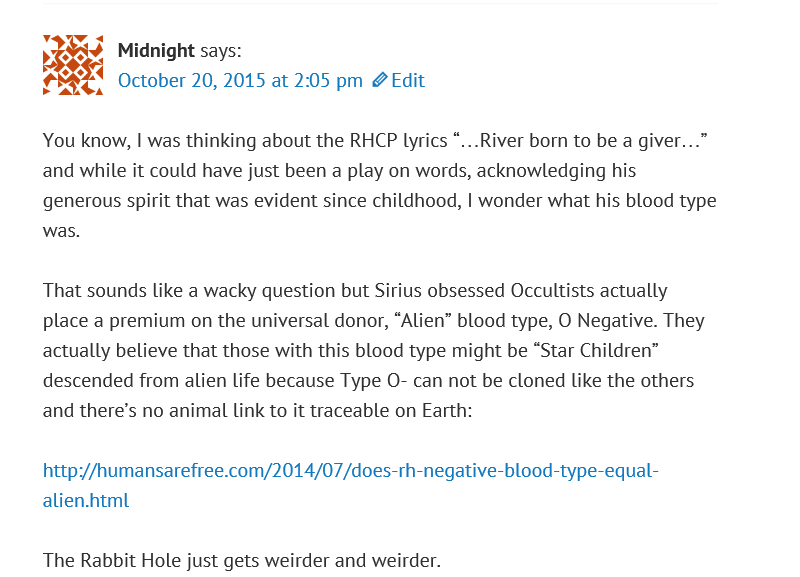The height and width of the screenshot is (577, 800).
Task: Open the October 20, 2015 comment permalink
Action: (240, 81)
